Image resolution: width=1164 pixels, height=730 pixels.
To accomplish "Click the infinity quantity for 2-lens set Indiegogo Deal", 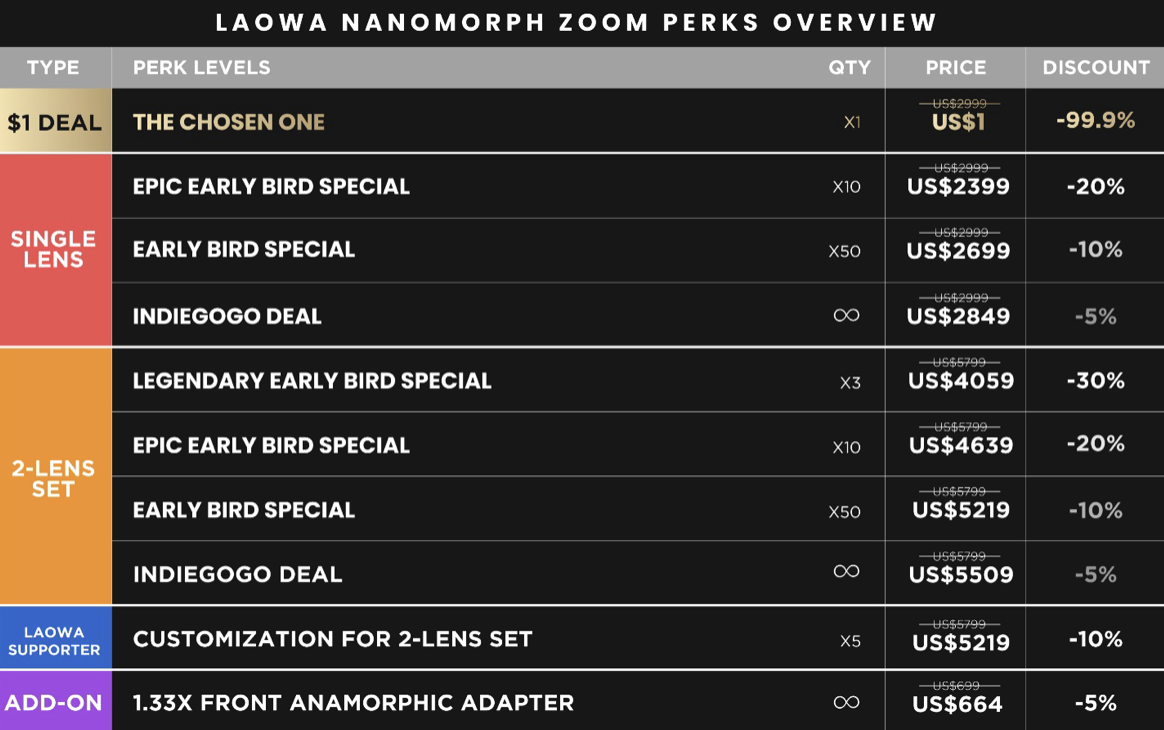I will click(x=846, y=571).
